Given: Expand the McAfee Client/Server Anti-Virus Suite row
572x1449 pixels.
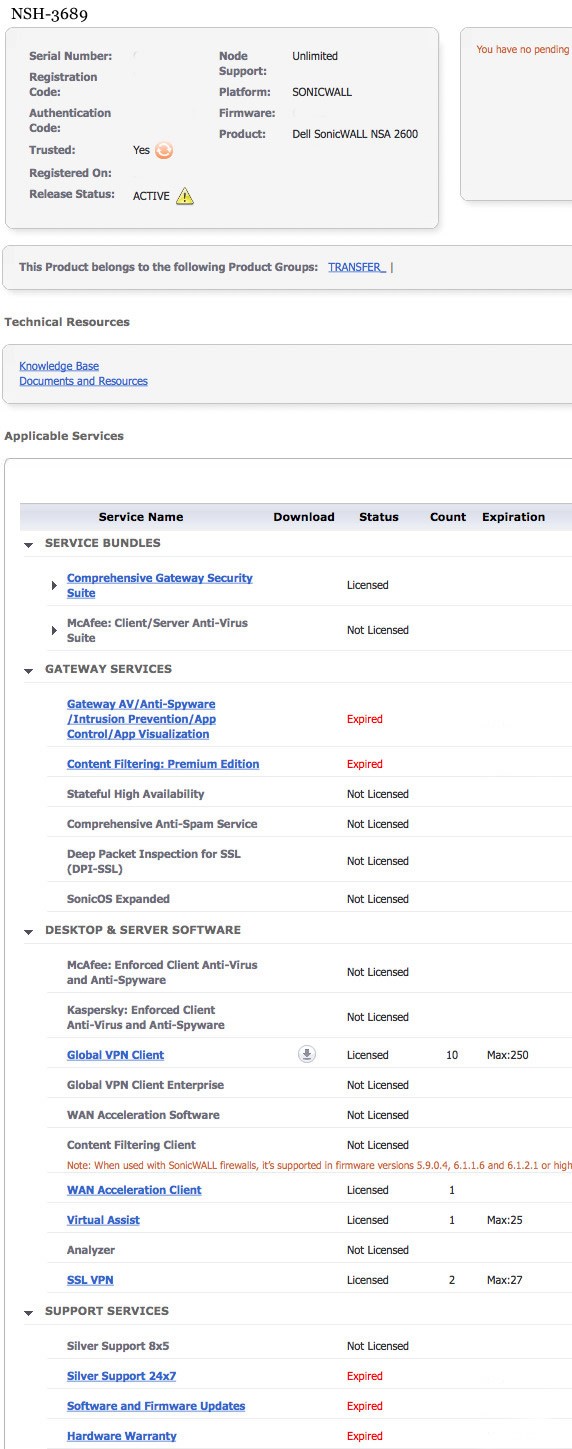Looking at the screenshot, I should tap(54, 630).
